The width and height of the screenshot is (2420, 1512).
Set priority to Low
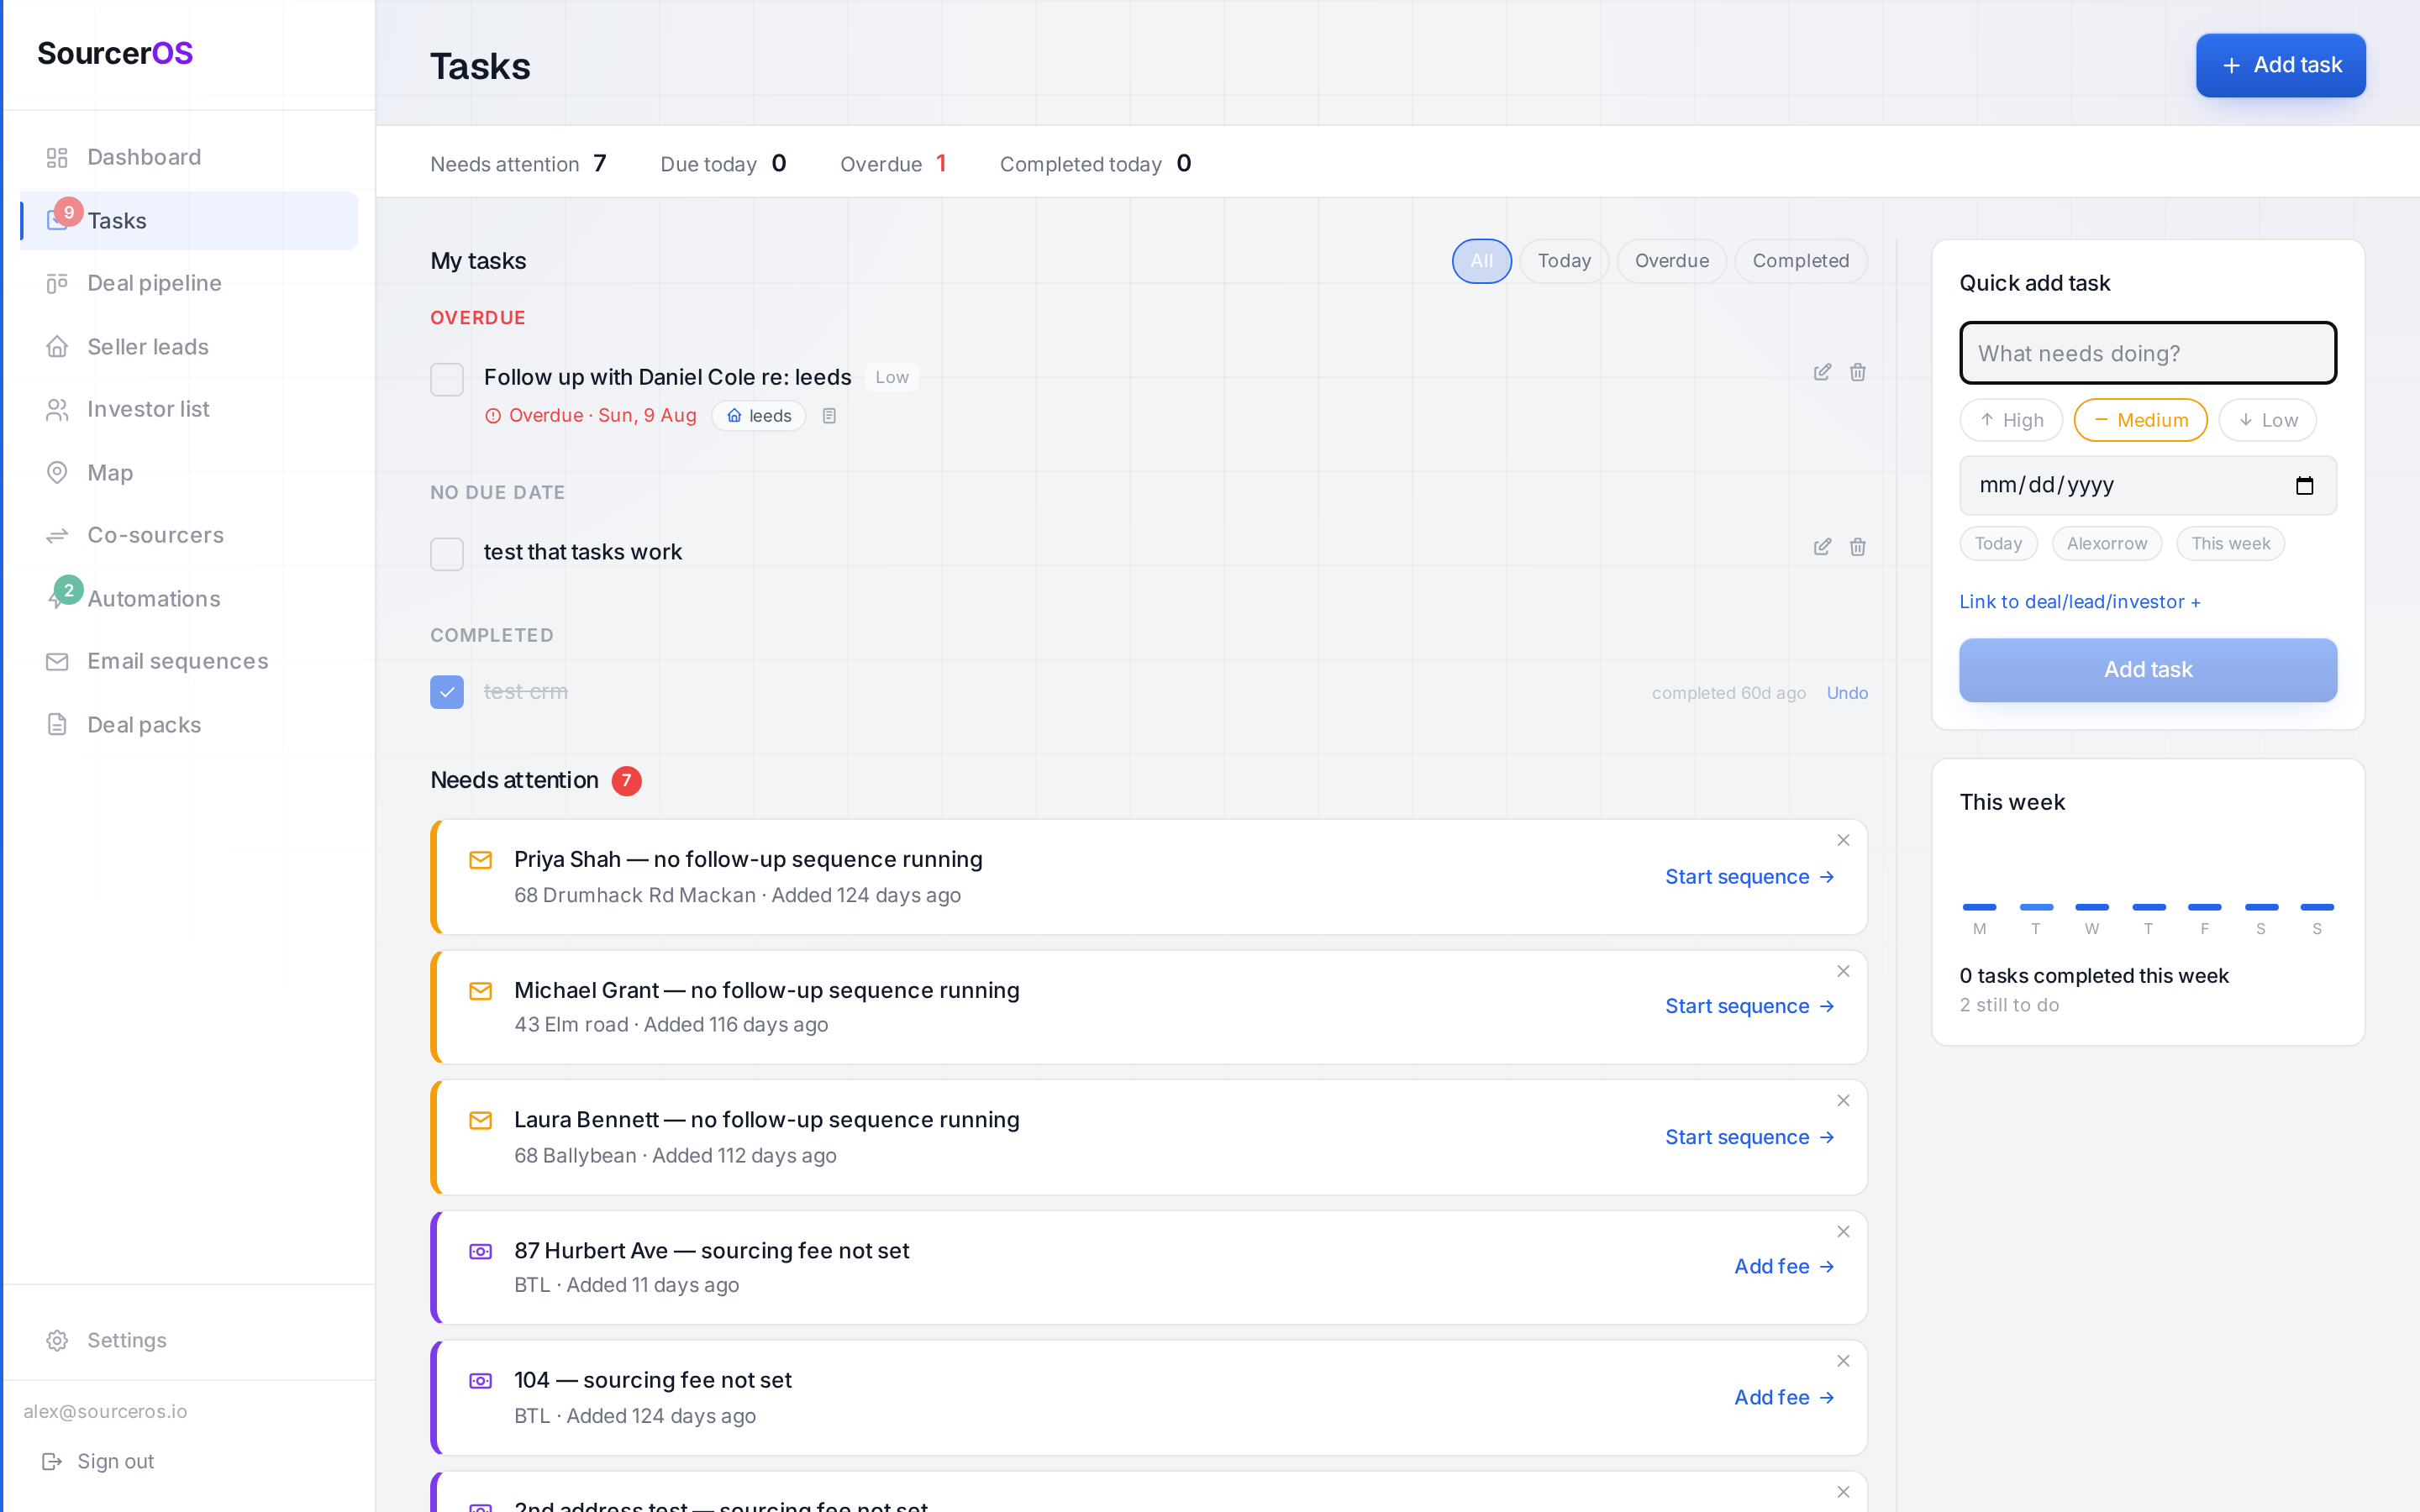[2267, 420]
